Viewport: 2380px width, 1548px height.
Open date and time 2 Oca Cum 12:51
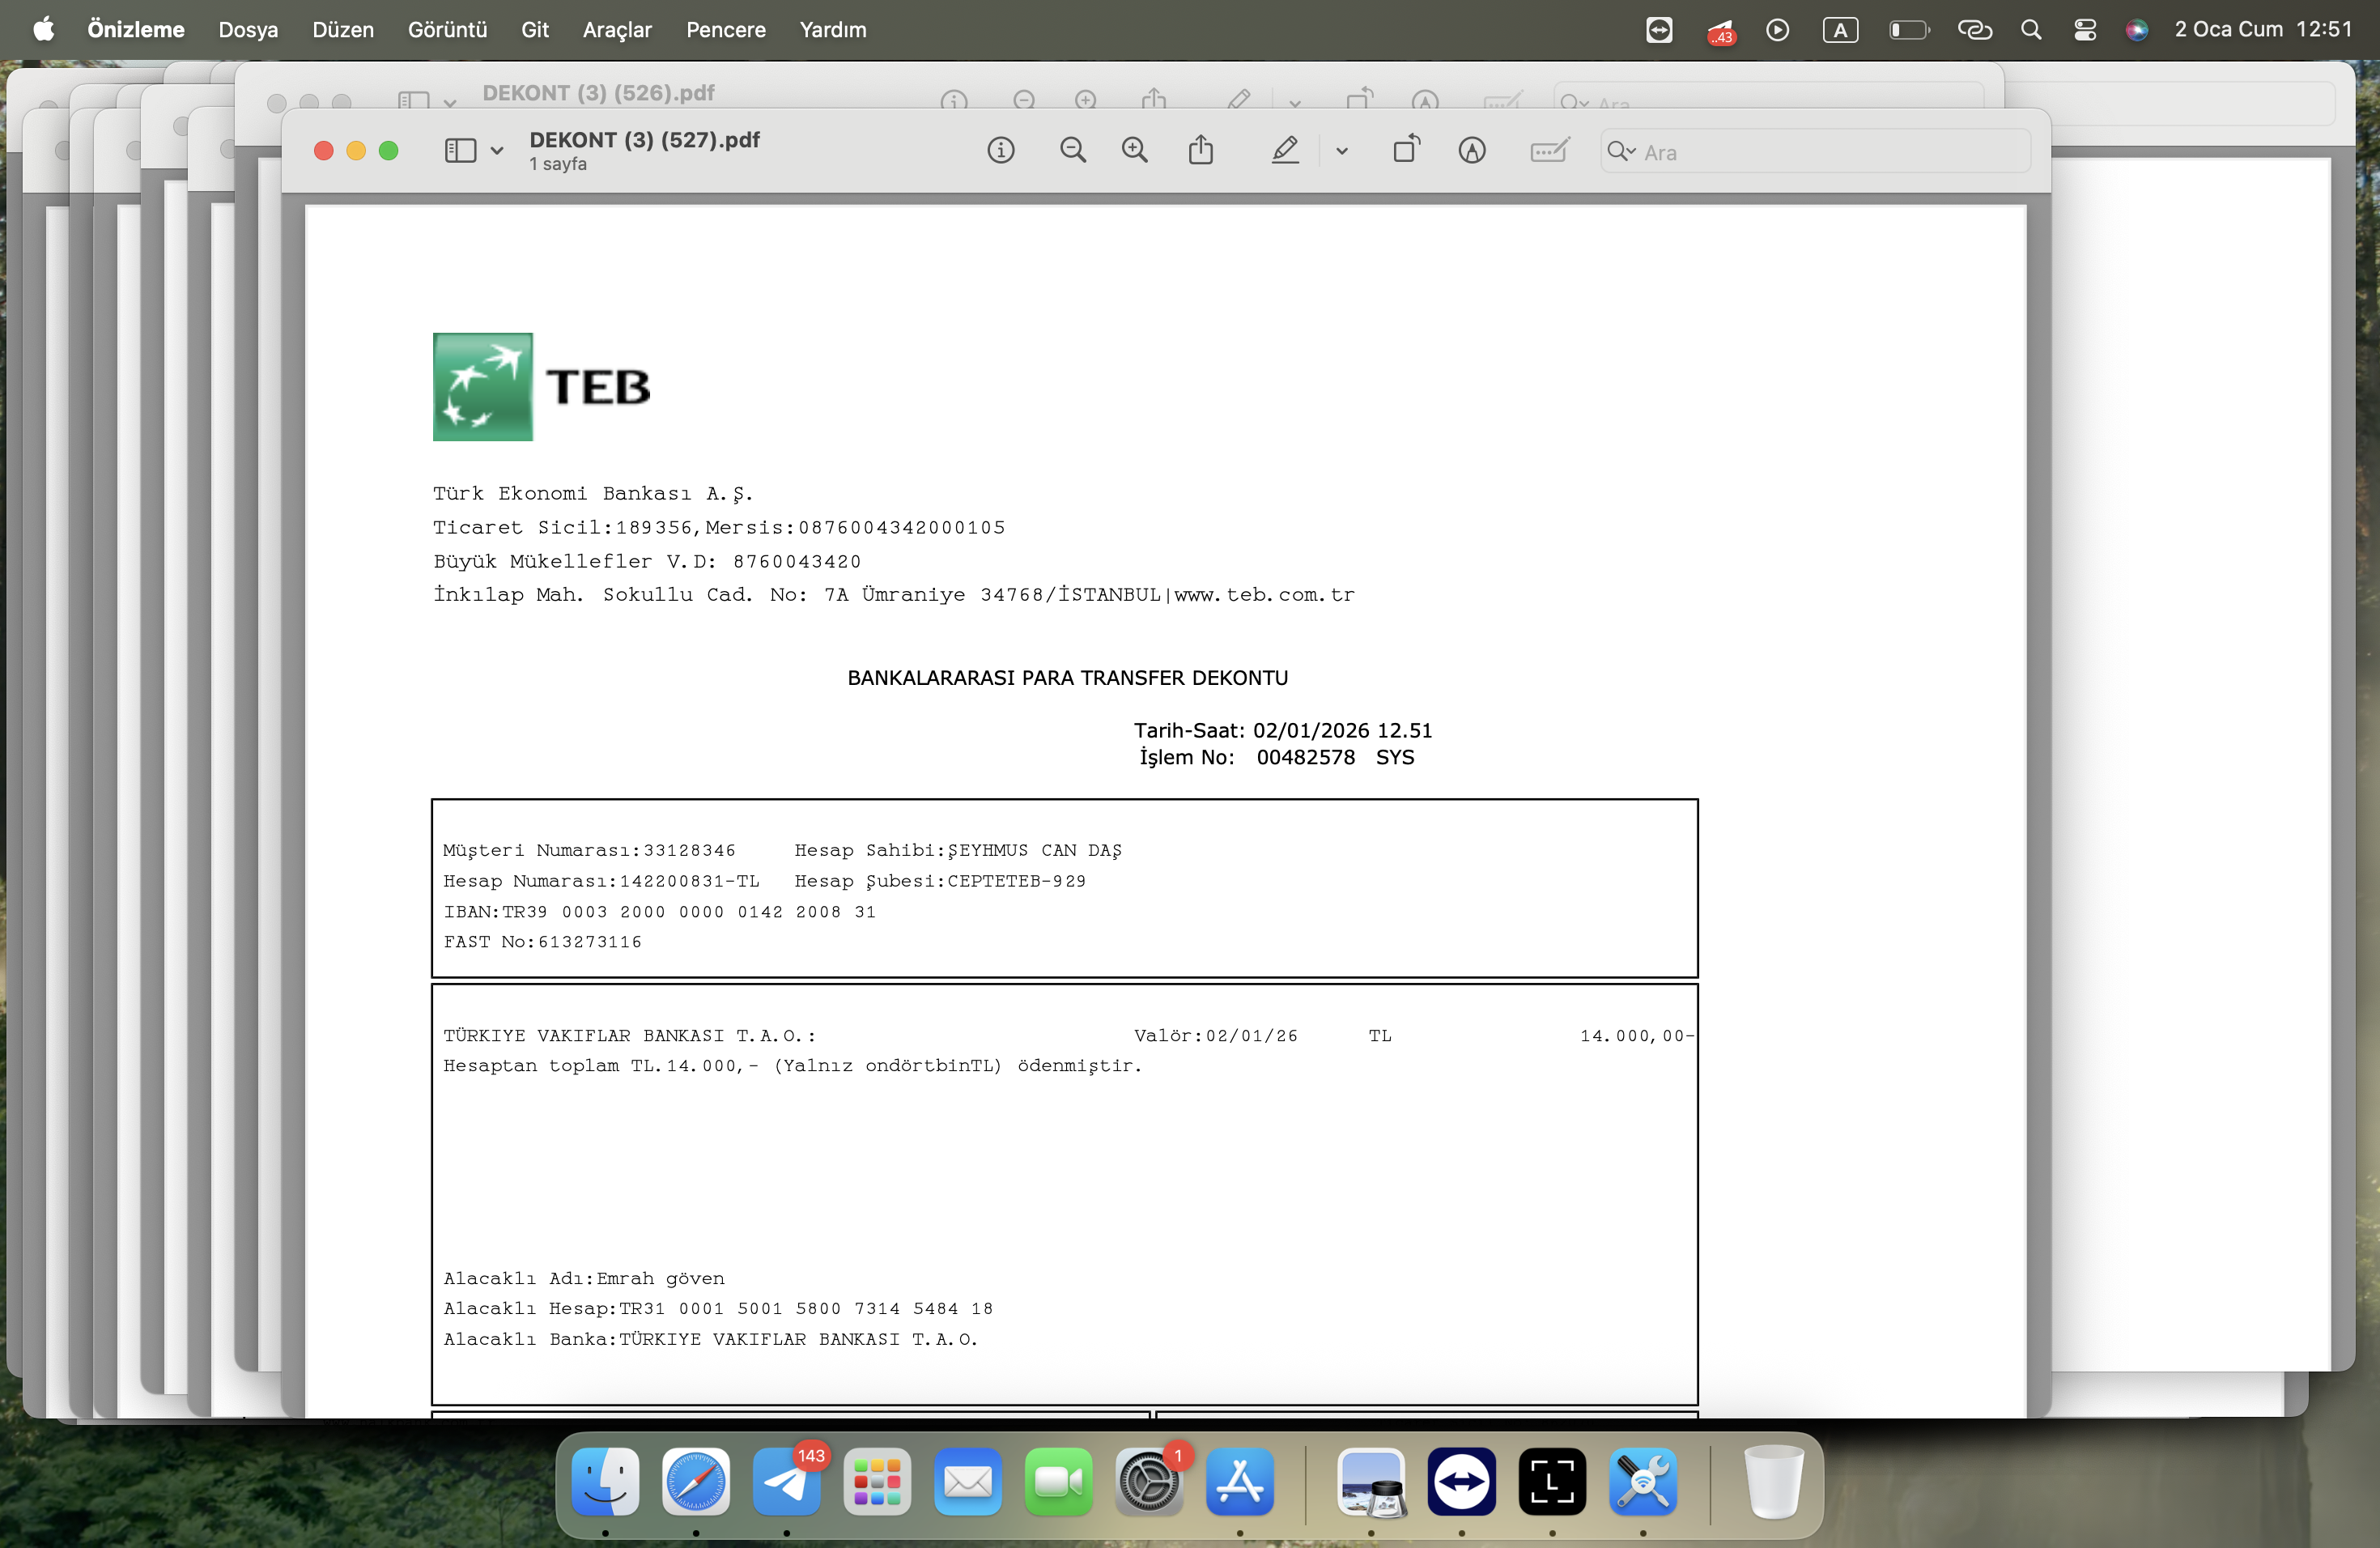click(2264, 30)
